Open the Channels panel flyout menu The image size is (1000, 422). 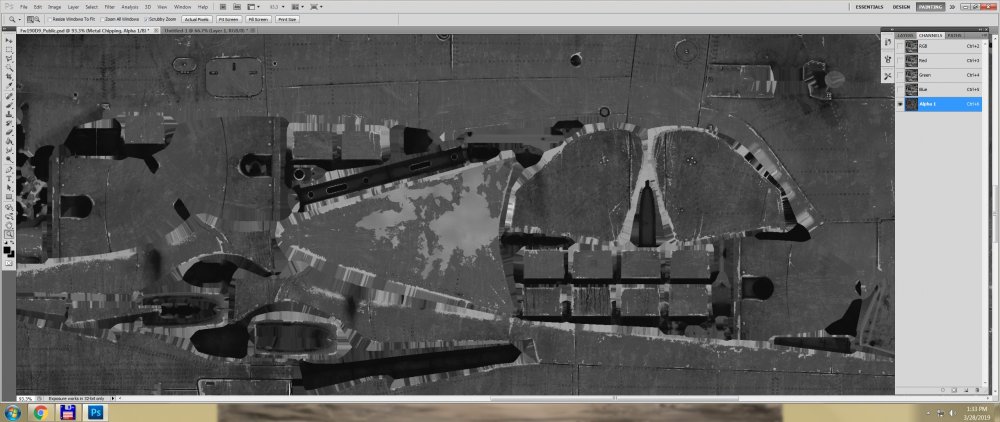coord(986,35)
